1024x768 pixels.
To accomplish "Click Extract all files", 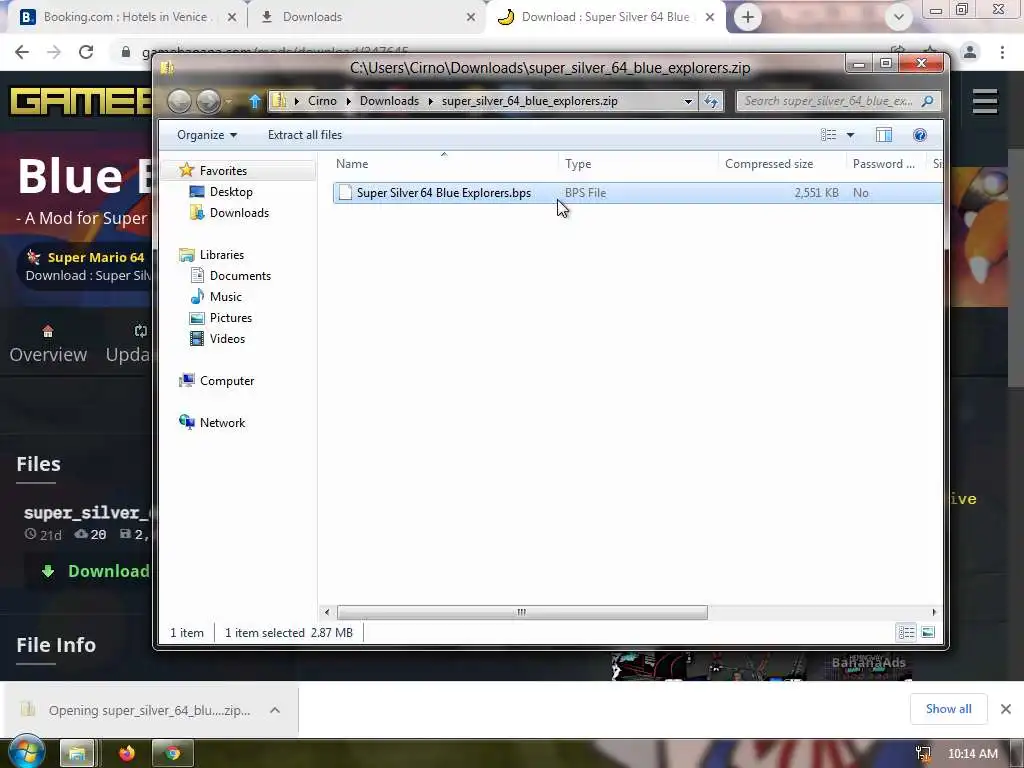I will tap(305, 135).
